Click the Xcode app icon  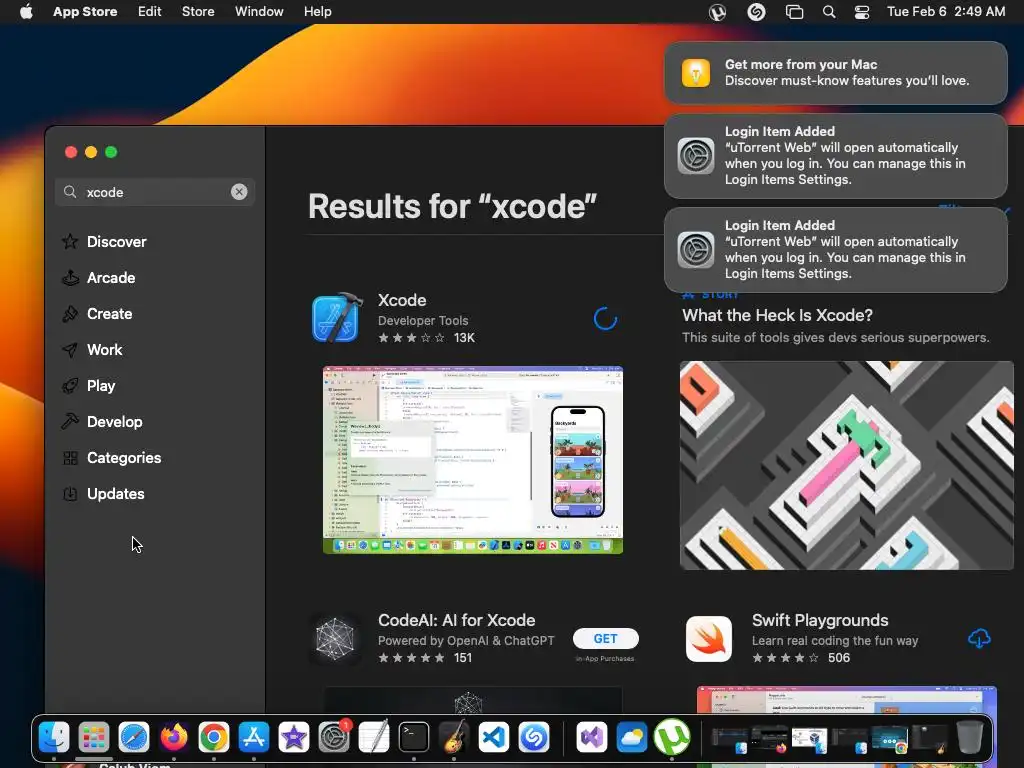pyautogui.click(x=336, y=318)
